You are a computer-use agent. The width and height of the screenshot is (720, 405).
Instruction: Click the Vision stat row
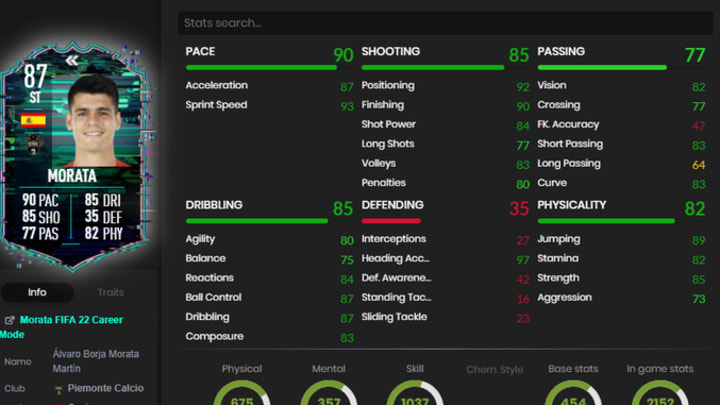pos(621,86)
